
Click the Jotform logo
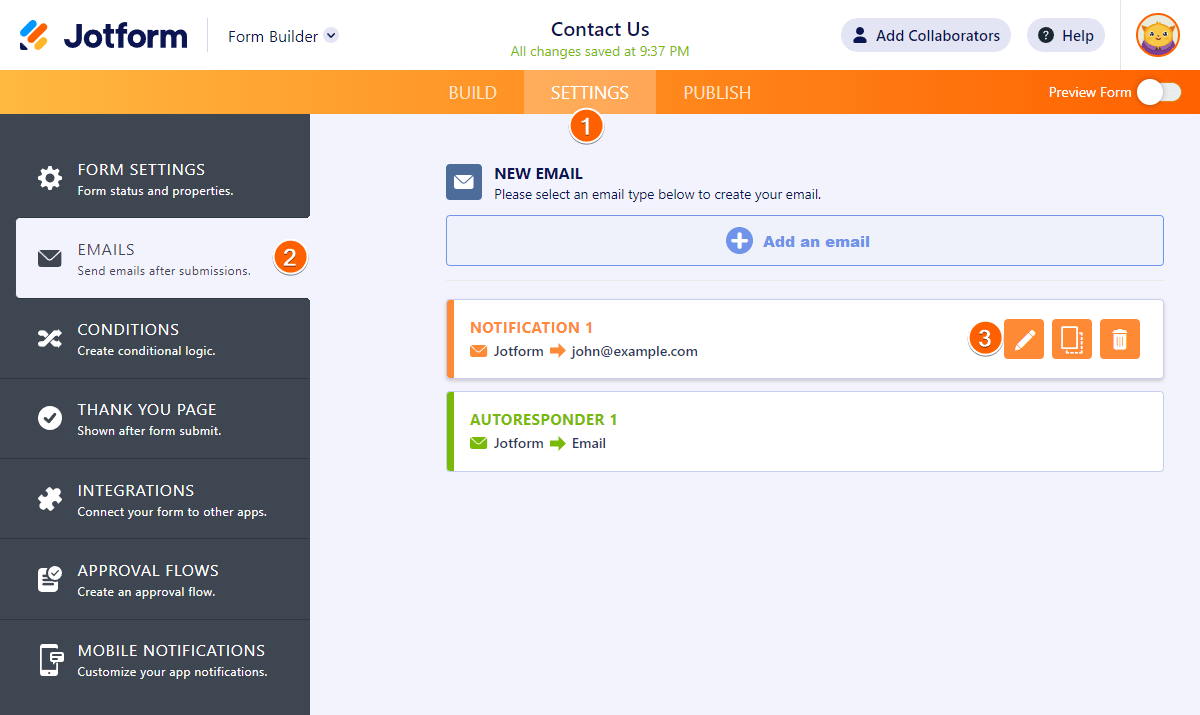click(104, 36)
